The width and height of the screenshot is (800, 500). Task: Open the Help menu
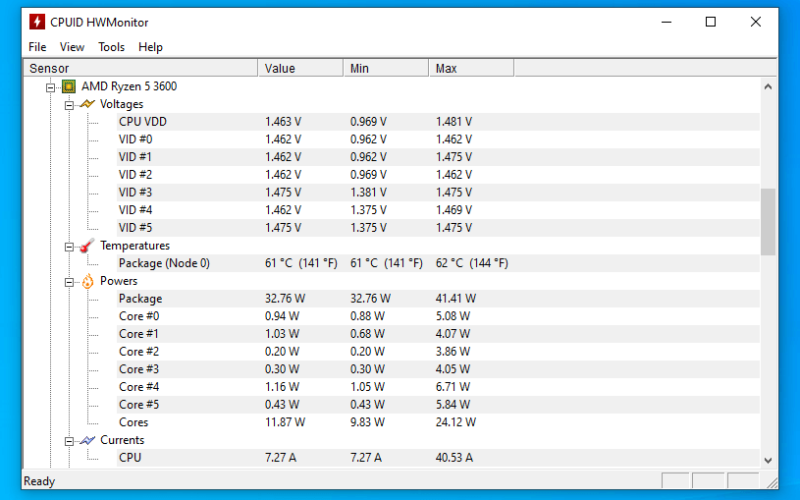pyautogui.click(x=150, y=47)
